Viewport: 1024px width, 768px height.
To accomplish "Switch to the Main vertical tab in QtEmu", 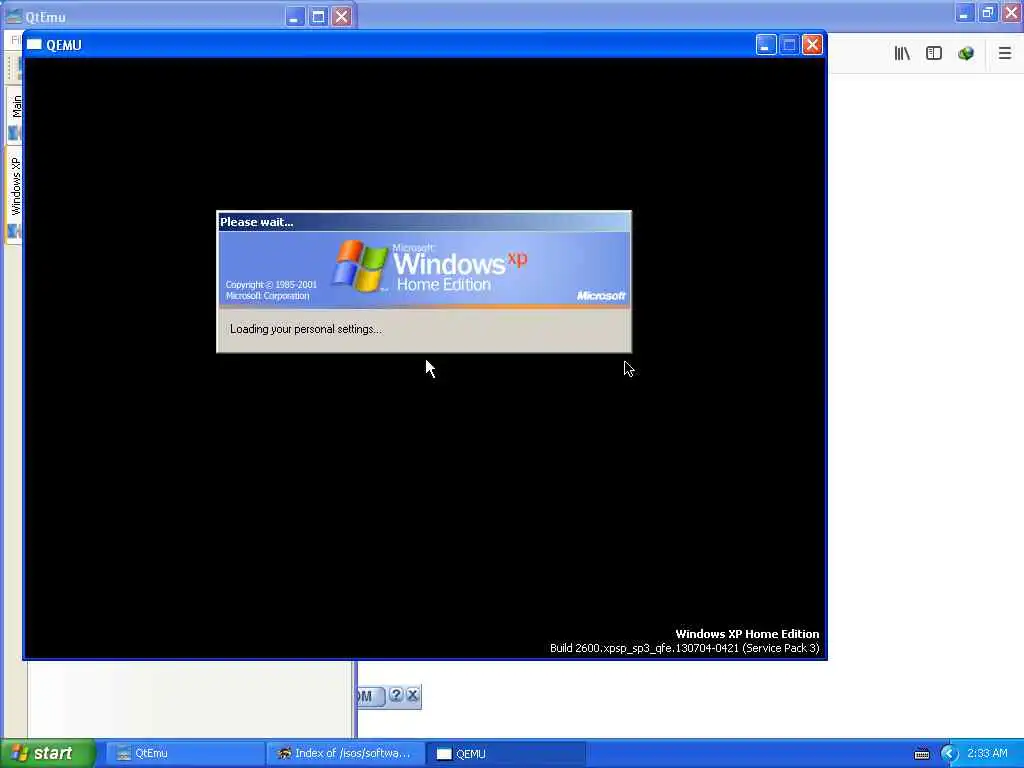I will tap(14, 116).
